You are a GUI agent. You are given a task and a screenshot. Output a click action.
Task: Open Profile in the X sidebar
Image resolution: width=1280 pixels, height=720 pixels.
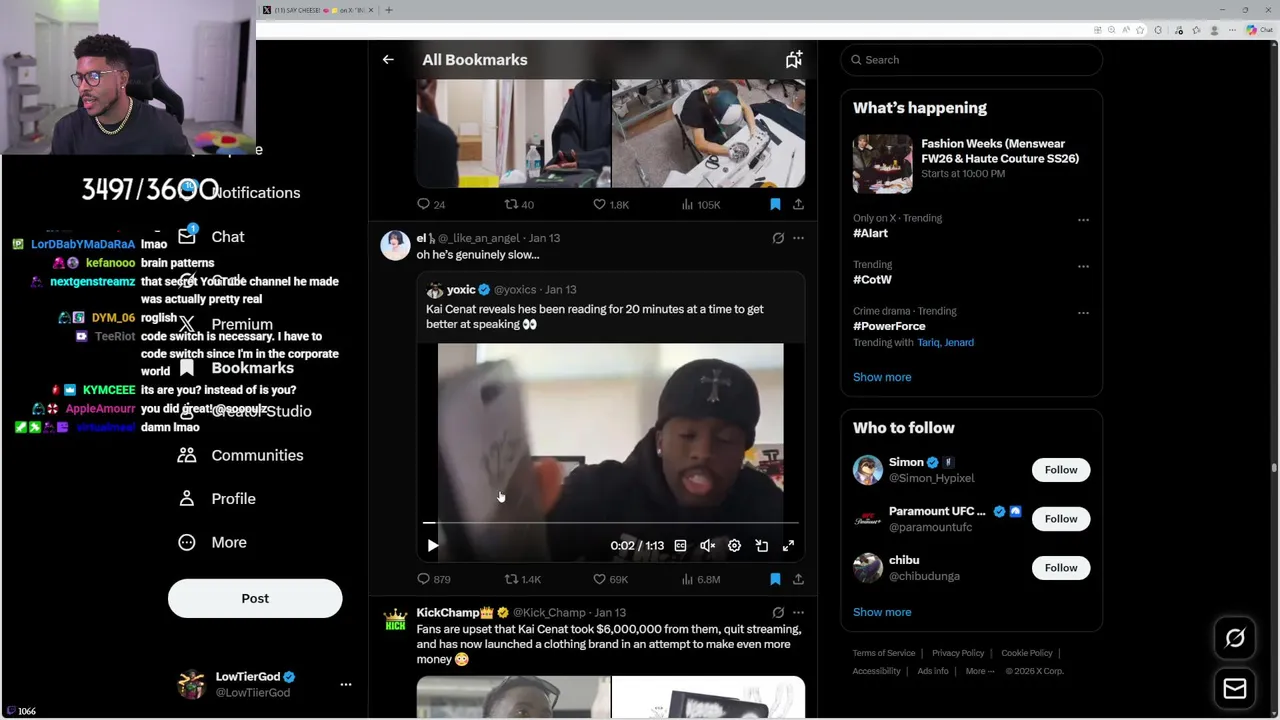(x=216, y=498)
